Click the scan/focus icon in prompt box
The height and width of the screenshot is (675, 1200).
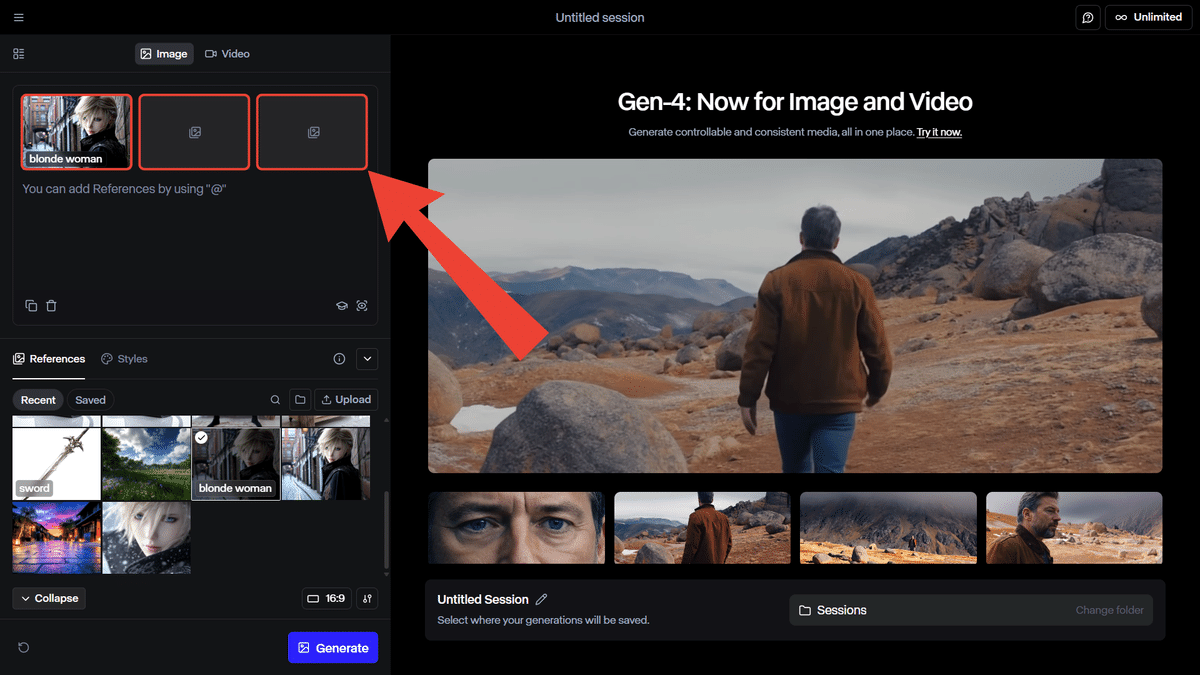pos(362,306)
